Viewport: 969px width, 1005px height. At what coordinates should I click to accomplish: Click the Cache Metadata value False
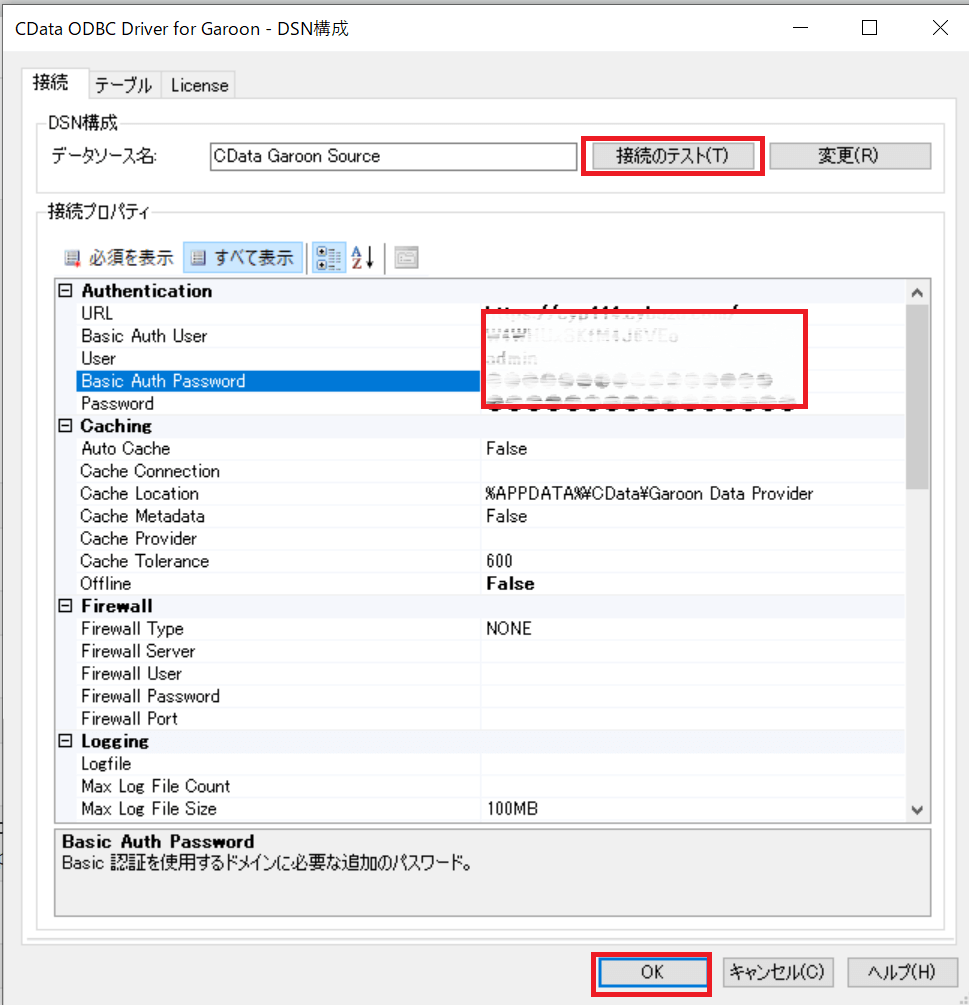[x=506, y=516]
